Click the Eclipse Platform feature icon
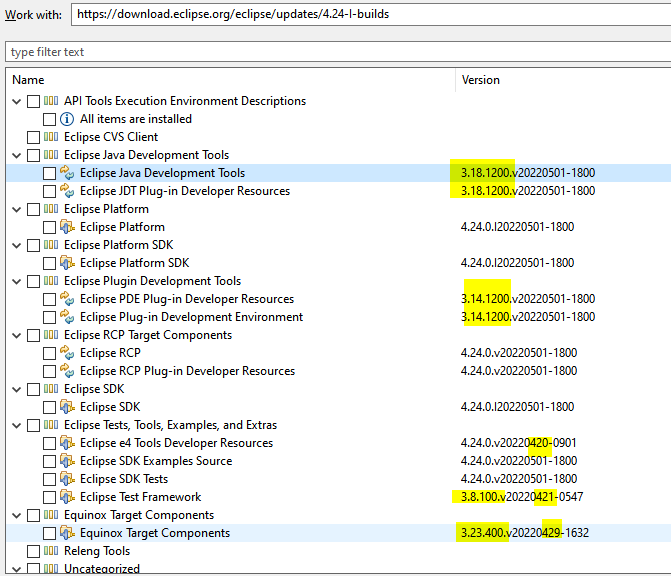This screenshot has width=671, height=576. tap(68, 227)
